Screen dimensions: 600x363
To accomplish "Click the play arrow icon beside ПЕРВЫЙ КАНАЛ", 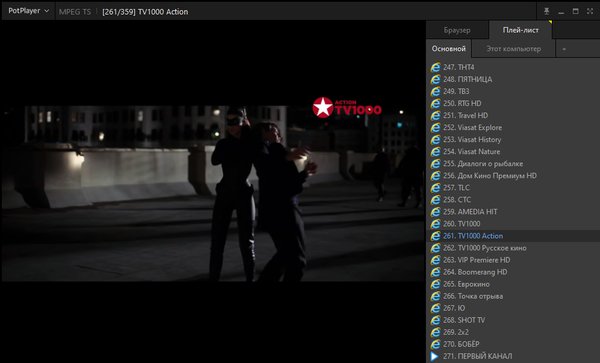I will (434, 356).
